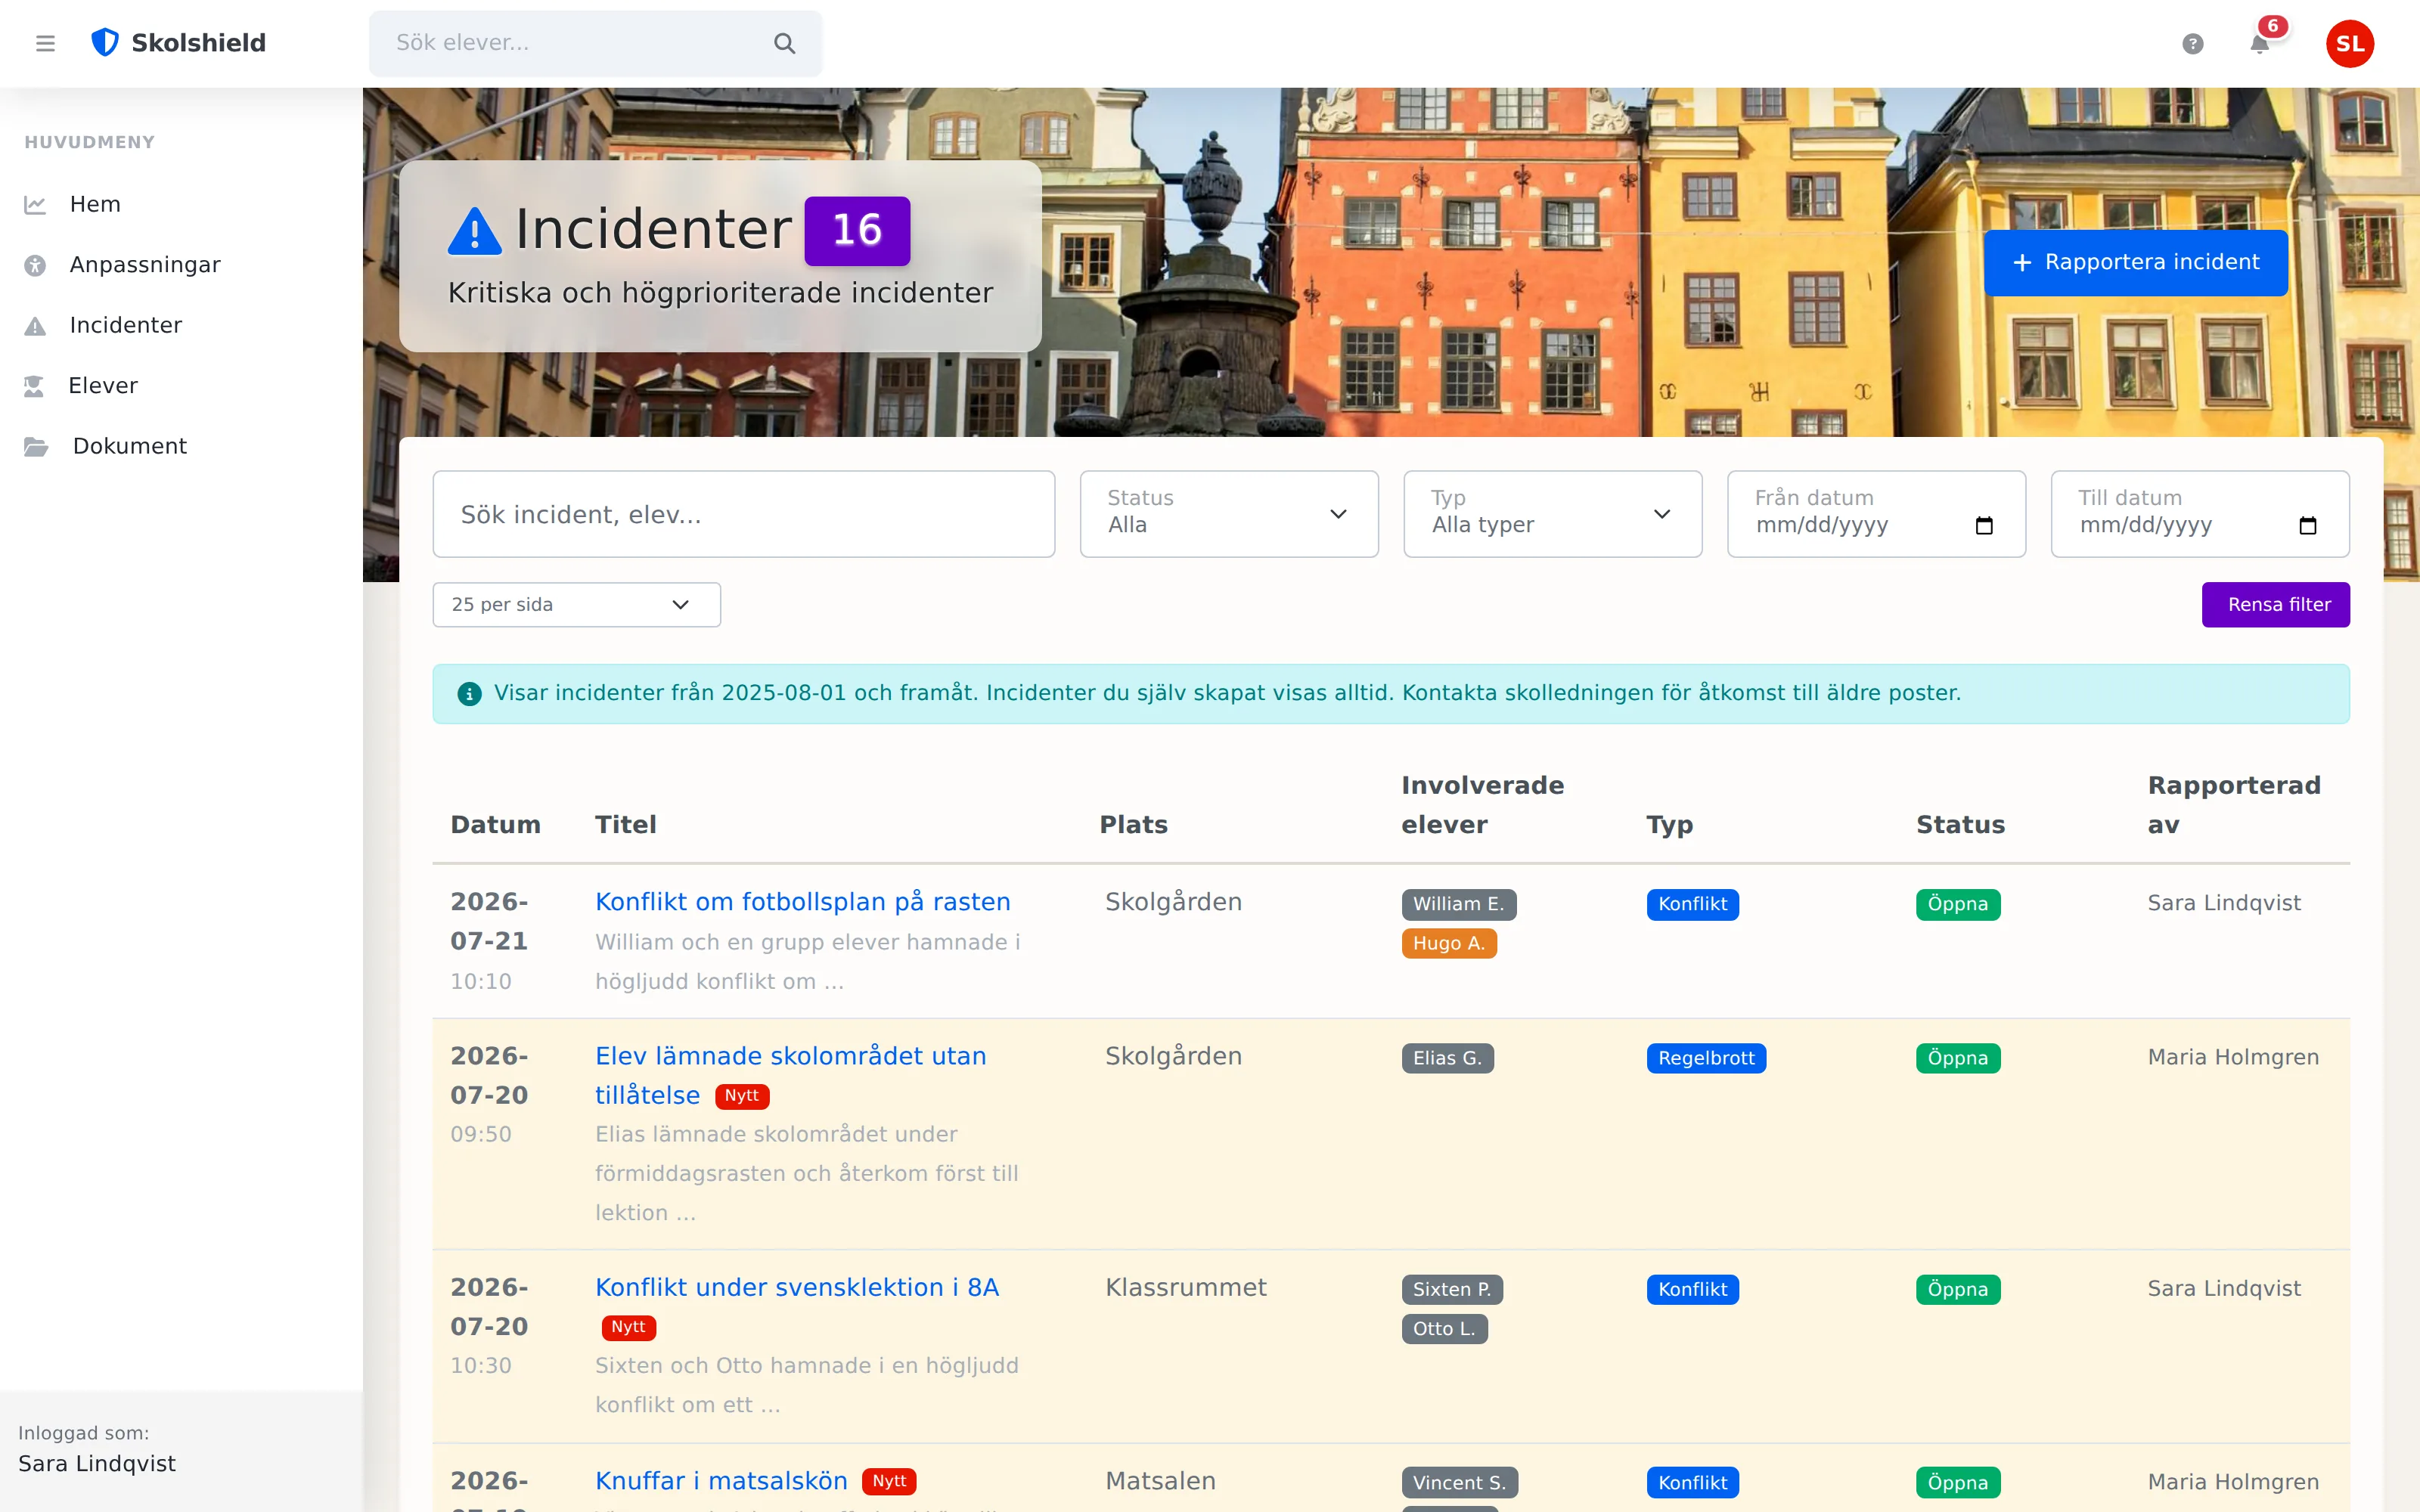Click the search magnifier icon
The width and height of the screenshot is (2420, 1512).
(x=784, y=43)
